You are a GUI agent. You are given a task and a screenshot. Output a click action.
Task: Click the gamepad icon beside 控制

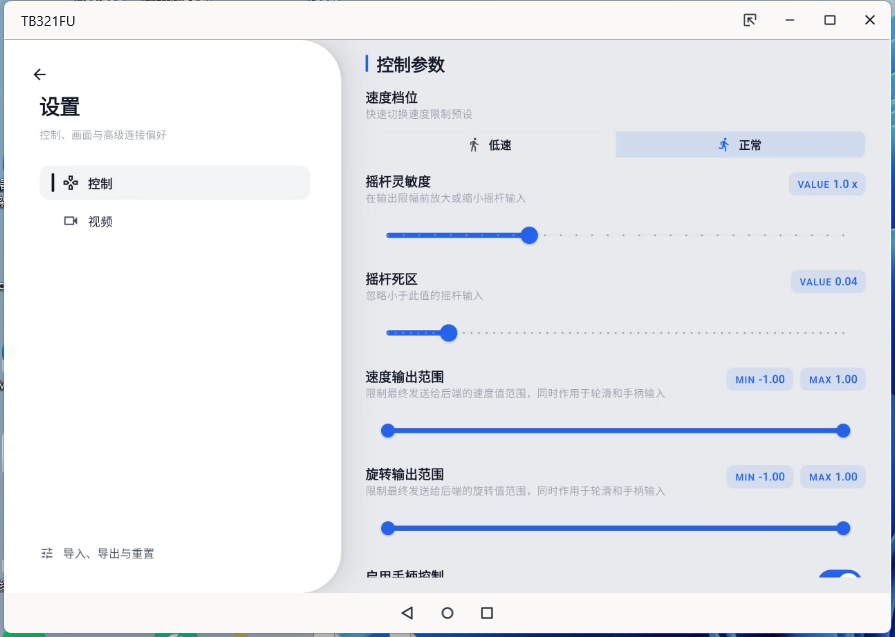[71, 183]
